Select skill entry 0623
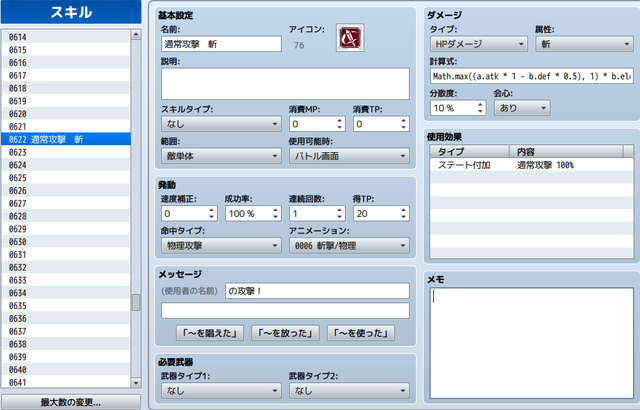Screen dimensions: 640x410 pos(66,152)
